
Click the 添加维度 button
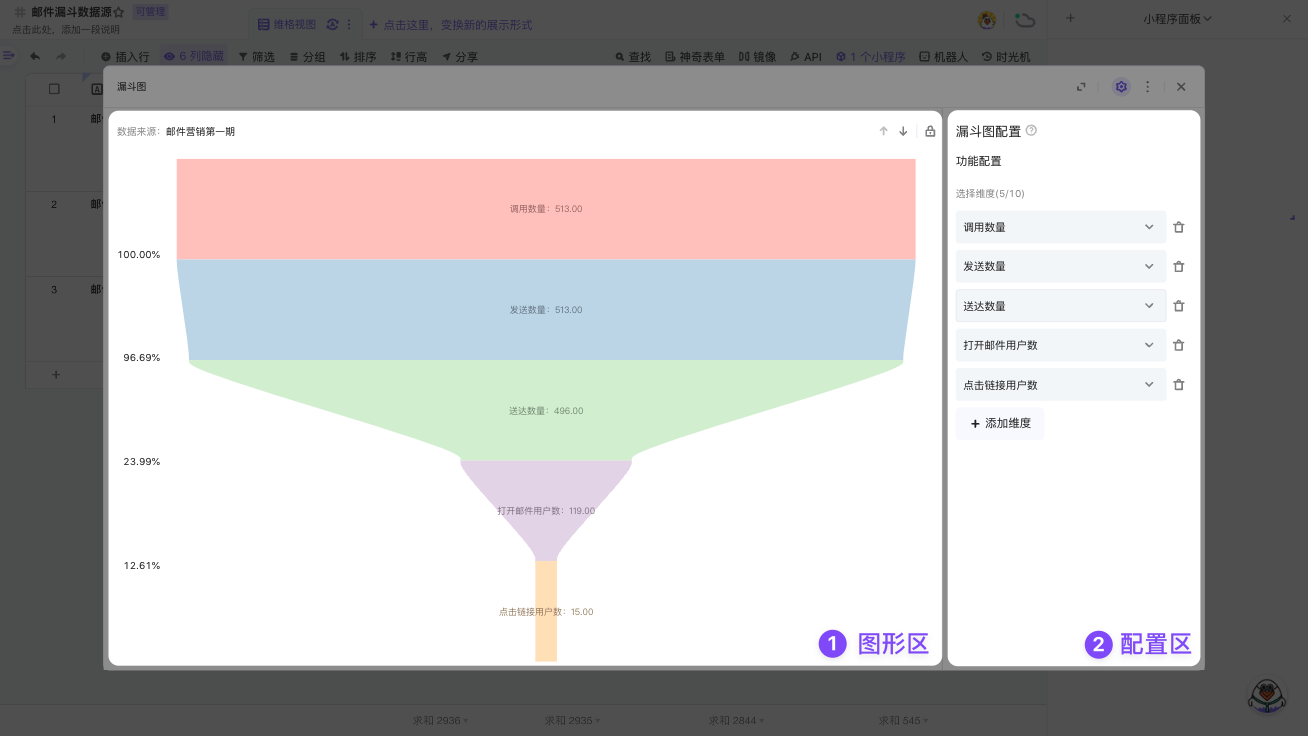[1000, 423]
